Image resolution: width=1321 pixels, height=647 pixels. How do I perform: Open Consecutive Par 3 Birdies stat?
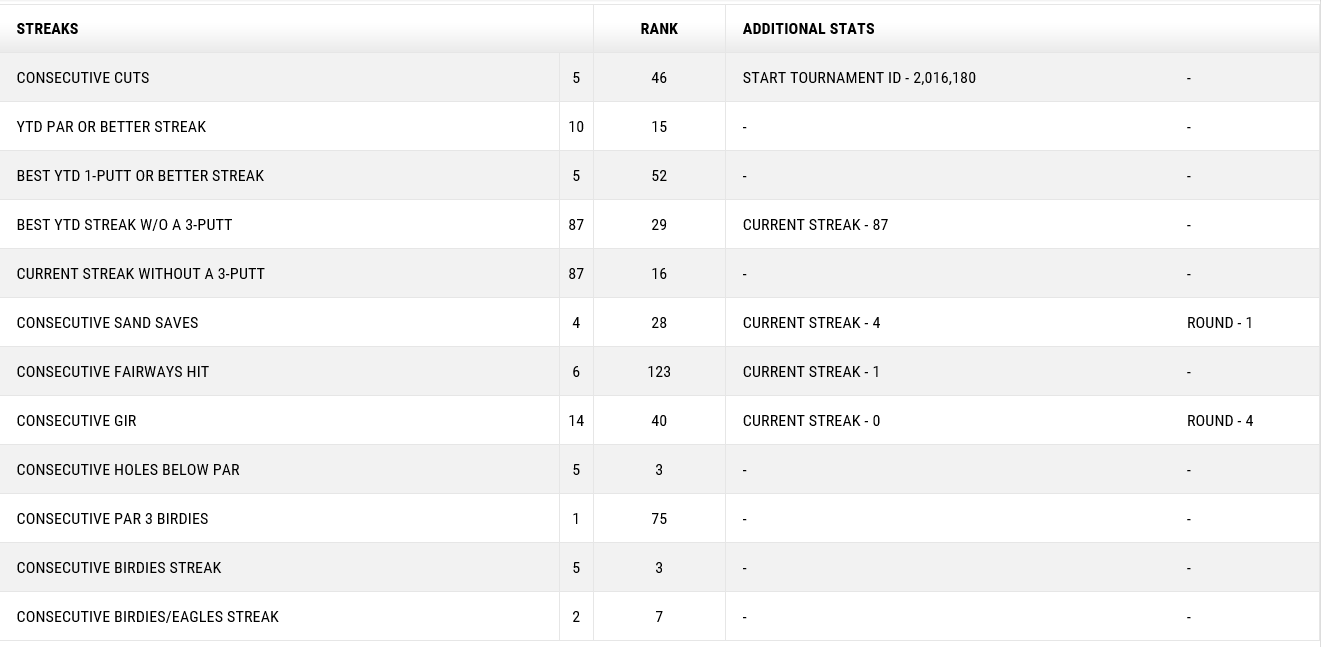(112, 519)
